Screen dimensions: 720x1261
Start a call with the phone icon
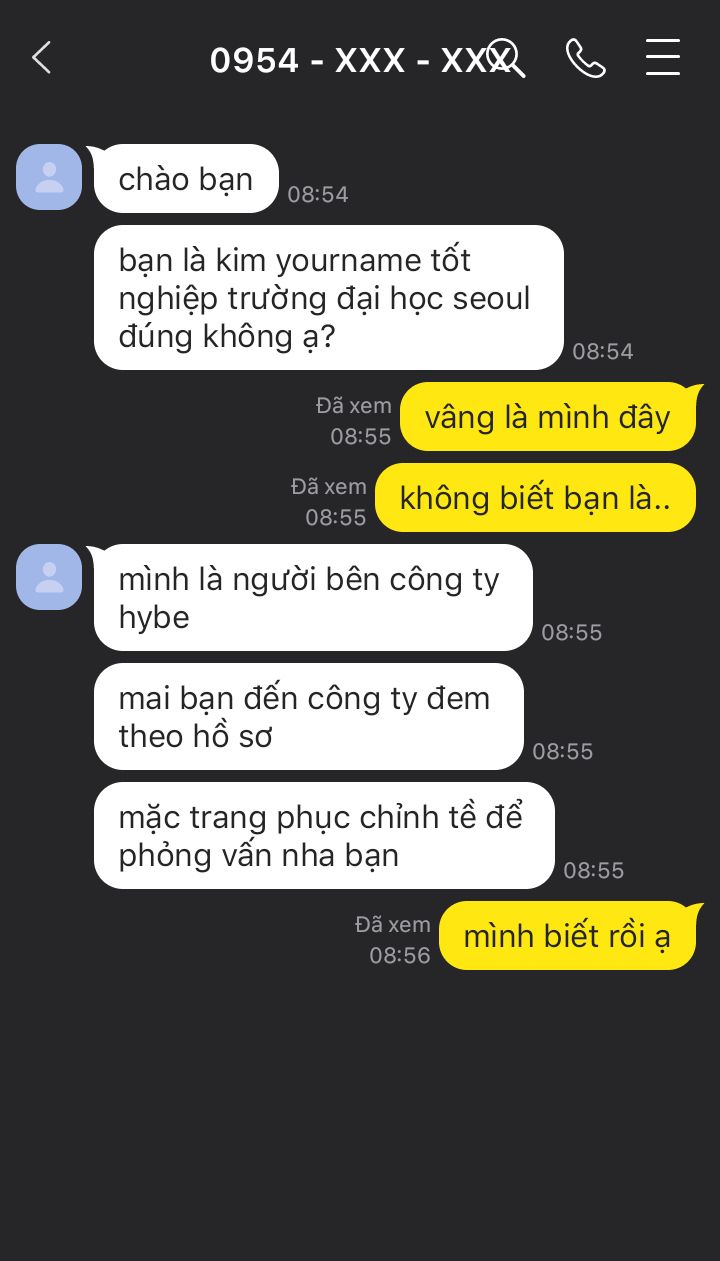(585, 58)
